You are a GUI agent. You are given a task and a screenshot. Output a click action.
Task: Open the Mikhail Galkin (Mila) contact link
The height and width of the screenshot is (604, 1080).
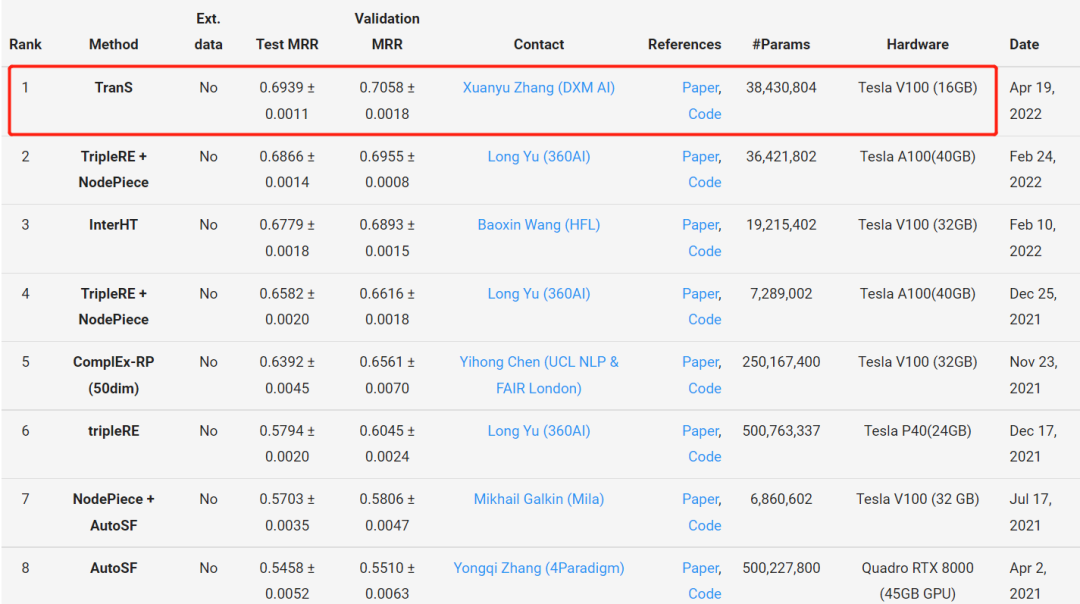point(538,499)
